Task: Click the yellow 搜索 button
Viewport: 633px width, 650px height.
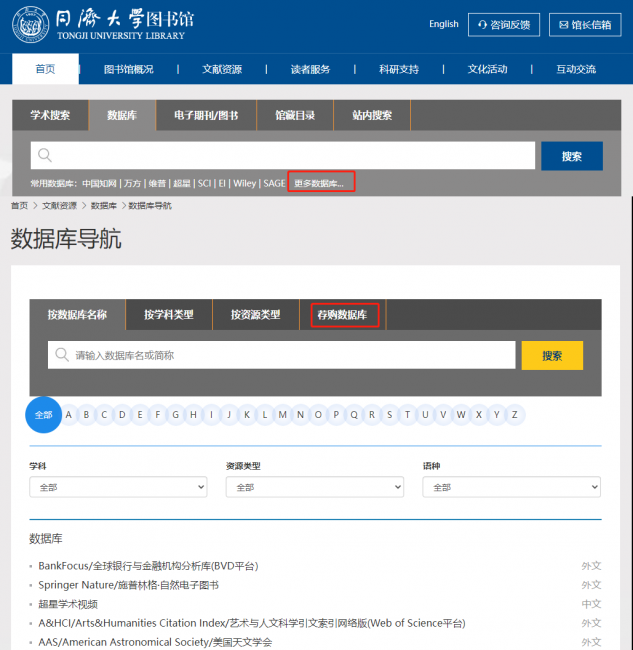Action: pyautogui.click(x=552, y=355)
